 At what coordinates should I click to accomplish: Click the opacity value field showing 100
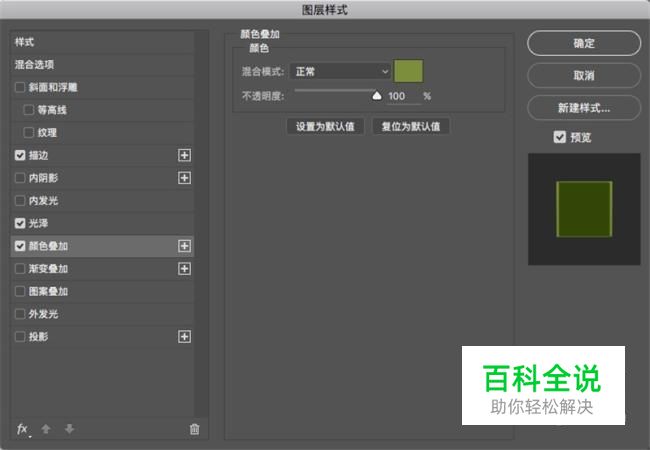pyautogui.click(x=403, y=97)
